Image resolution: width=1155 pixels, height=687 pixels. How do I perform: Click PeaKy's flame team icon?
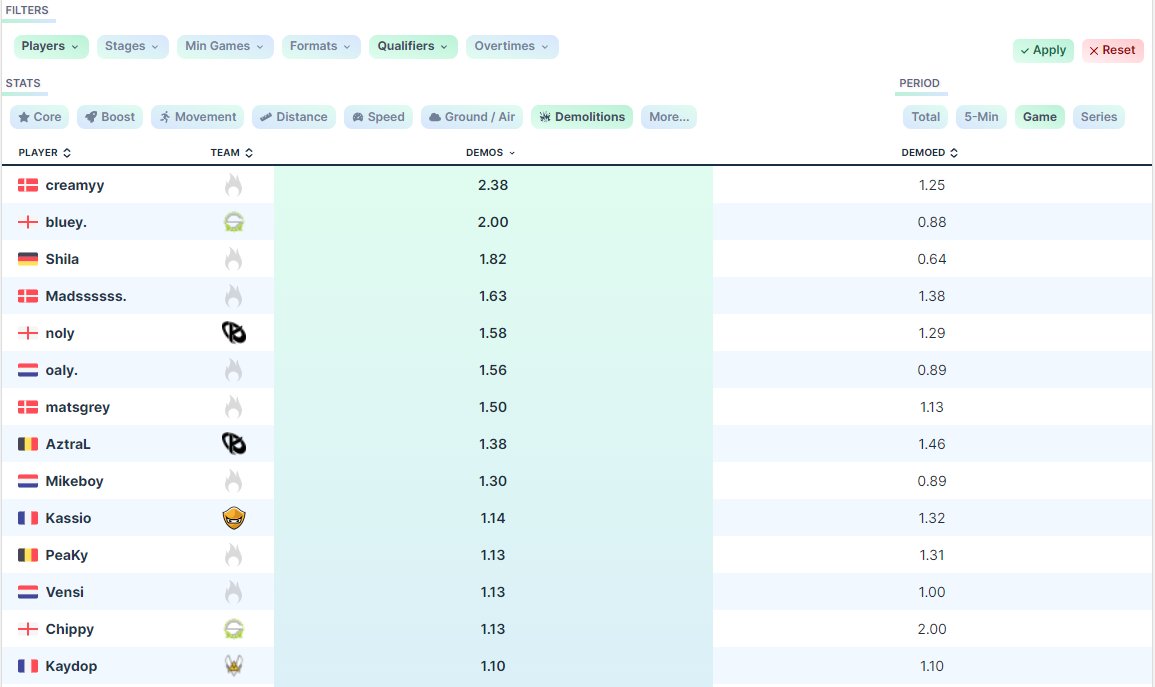(x=234, y=555)
